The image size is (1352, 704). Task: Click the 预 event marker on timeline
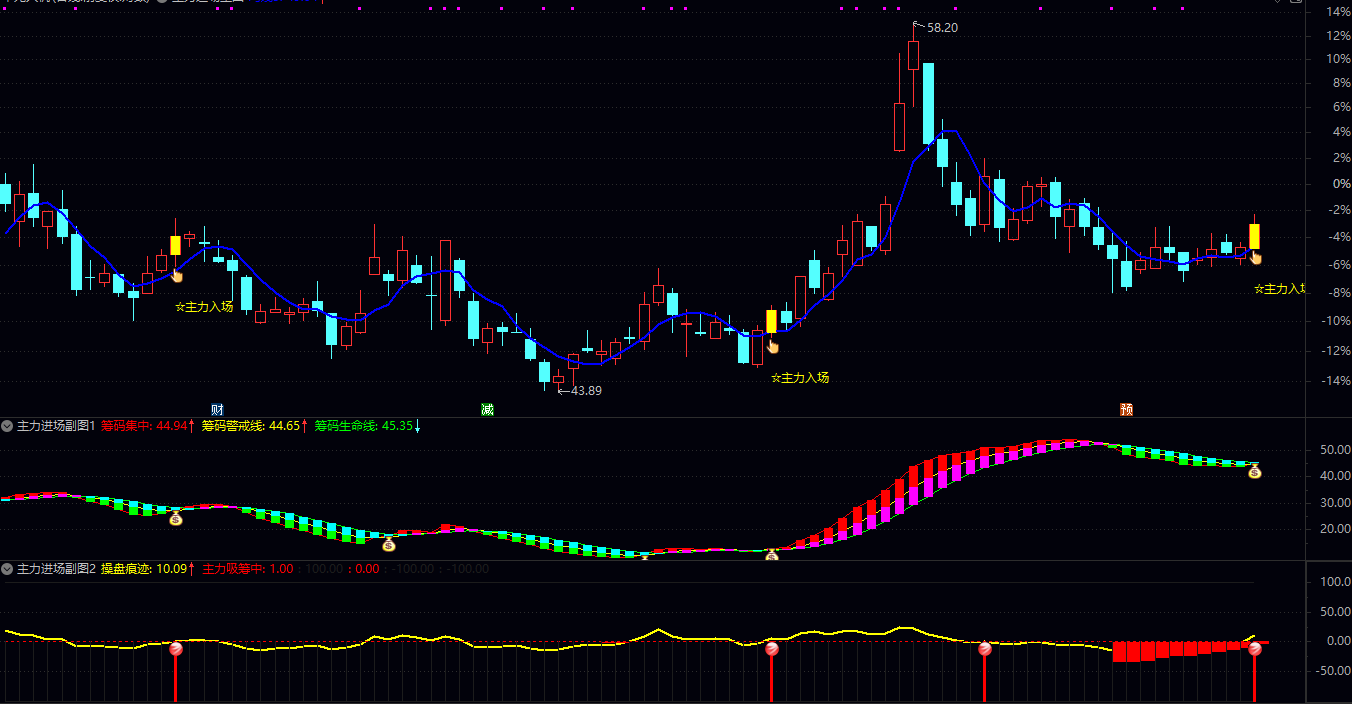(1127, 410)
